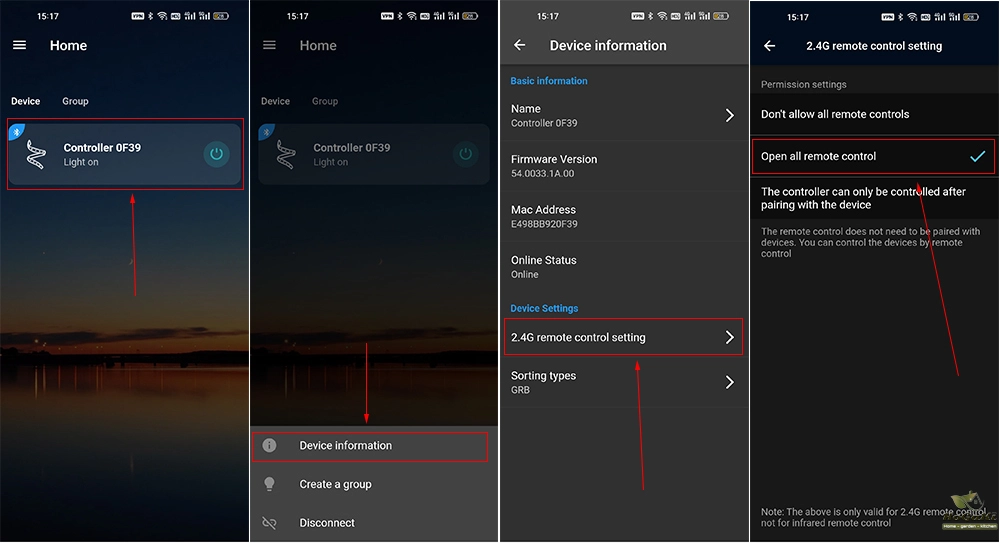The height and width of the screenshot is (543, 1000).
Task: Open the hamburger menu on the undimmed Home screen
Action: [19, 45]
